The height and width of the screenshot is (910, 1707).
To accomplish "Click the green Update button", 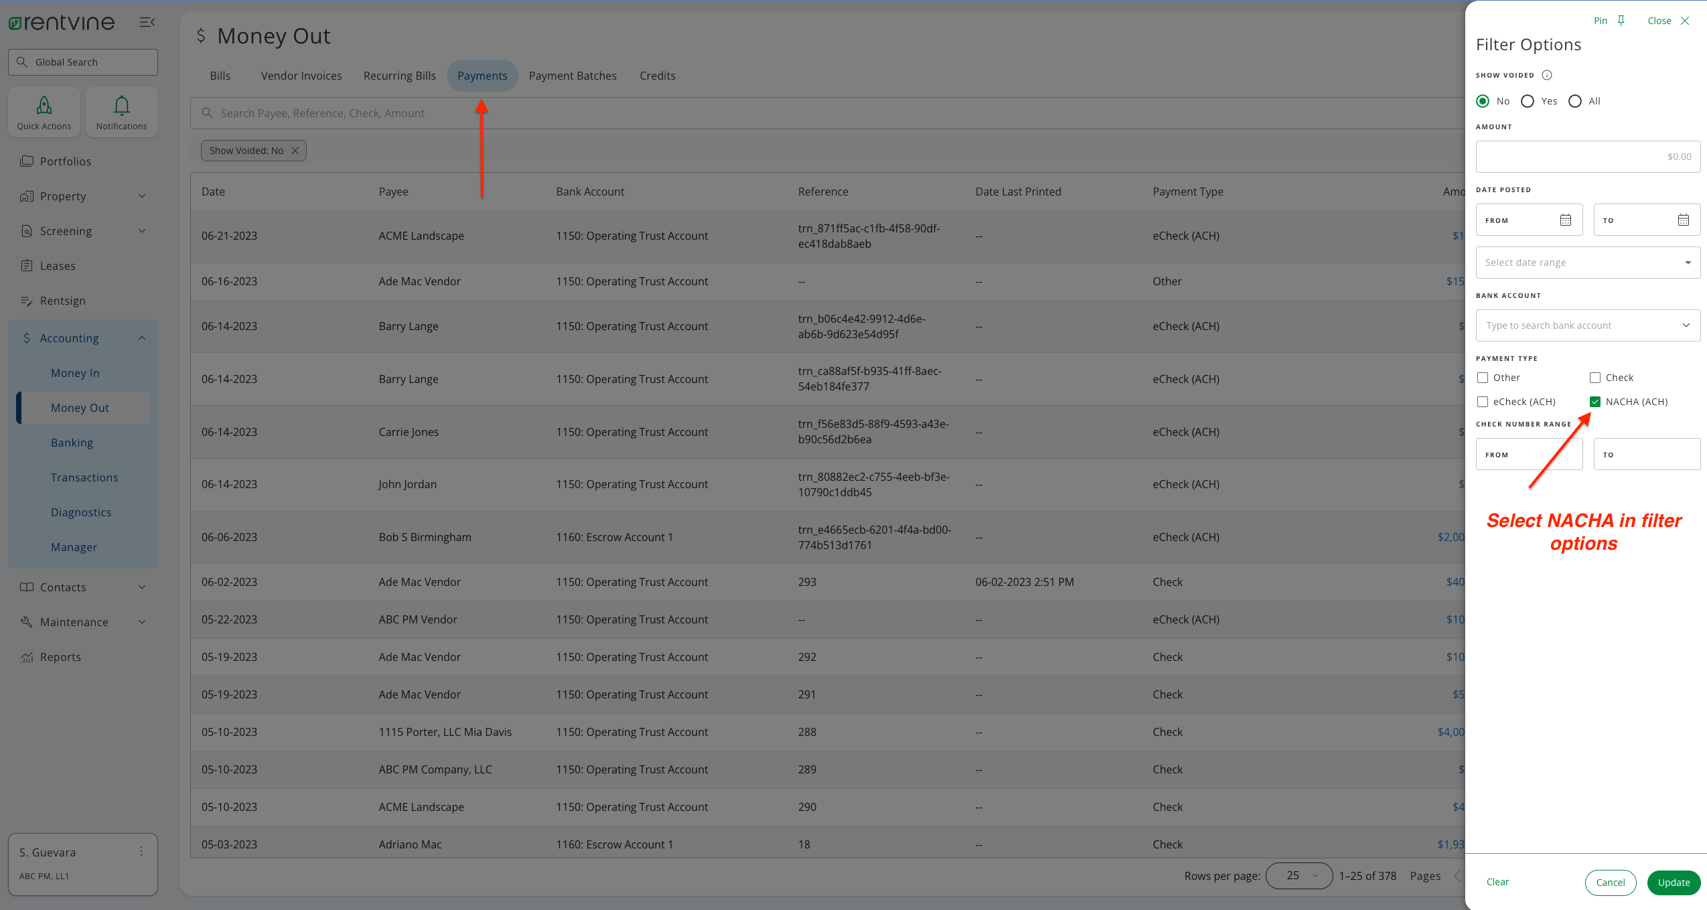I will pos(1673,882).
